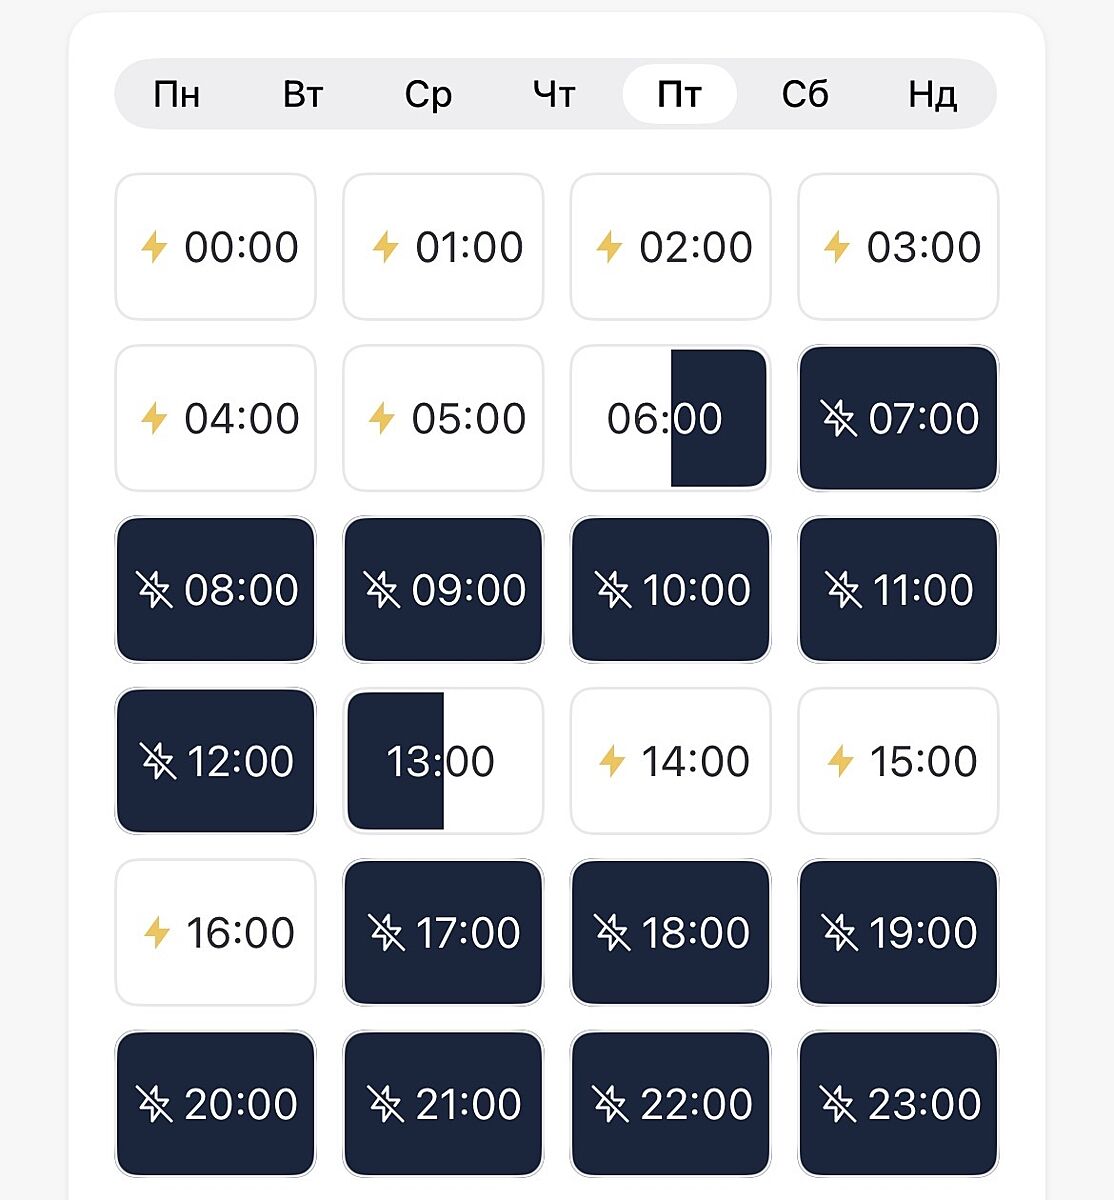
Task: Tap the 02:00 power-on slot
Action: (670, 247)
